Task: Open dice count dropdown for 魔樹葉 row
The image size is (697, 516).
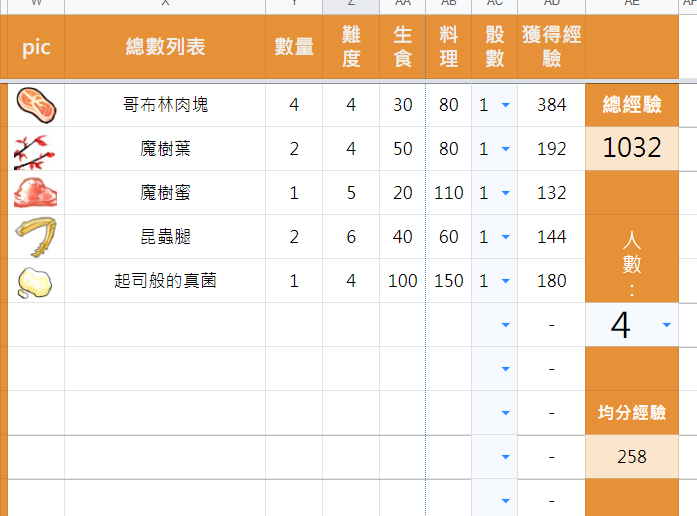Action: 505,149
